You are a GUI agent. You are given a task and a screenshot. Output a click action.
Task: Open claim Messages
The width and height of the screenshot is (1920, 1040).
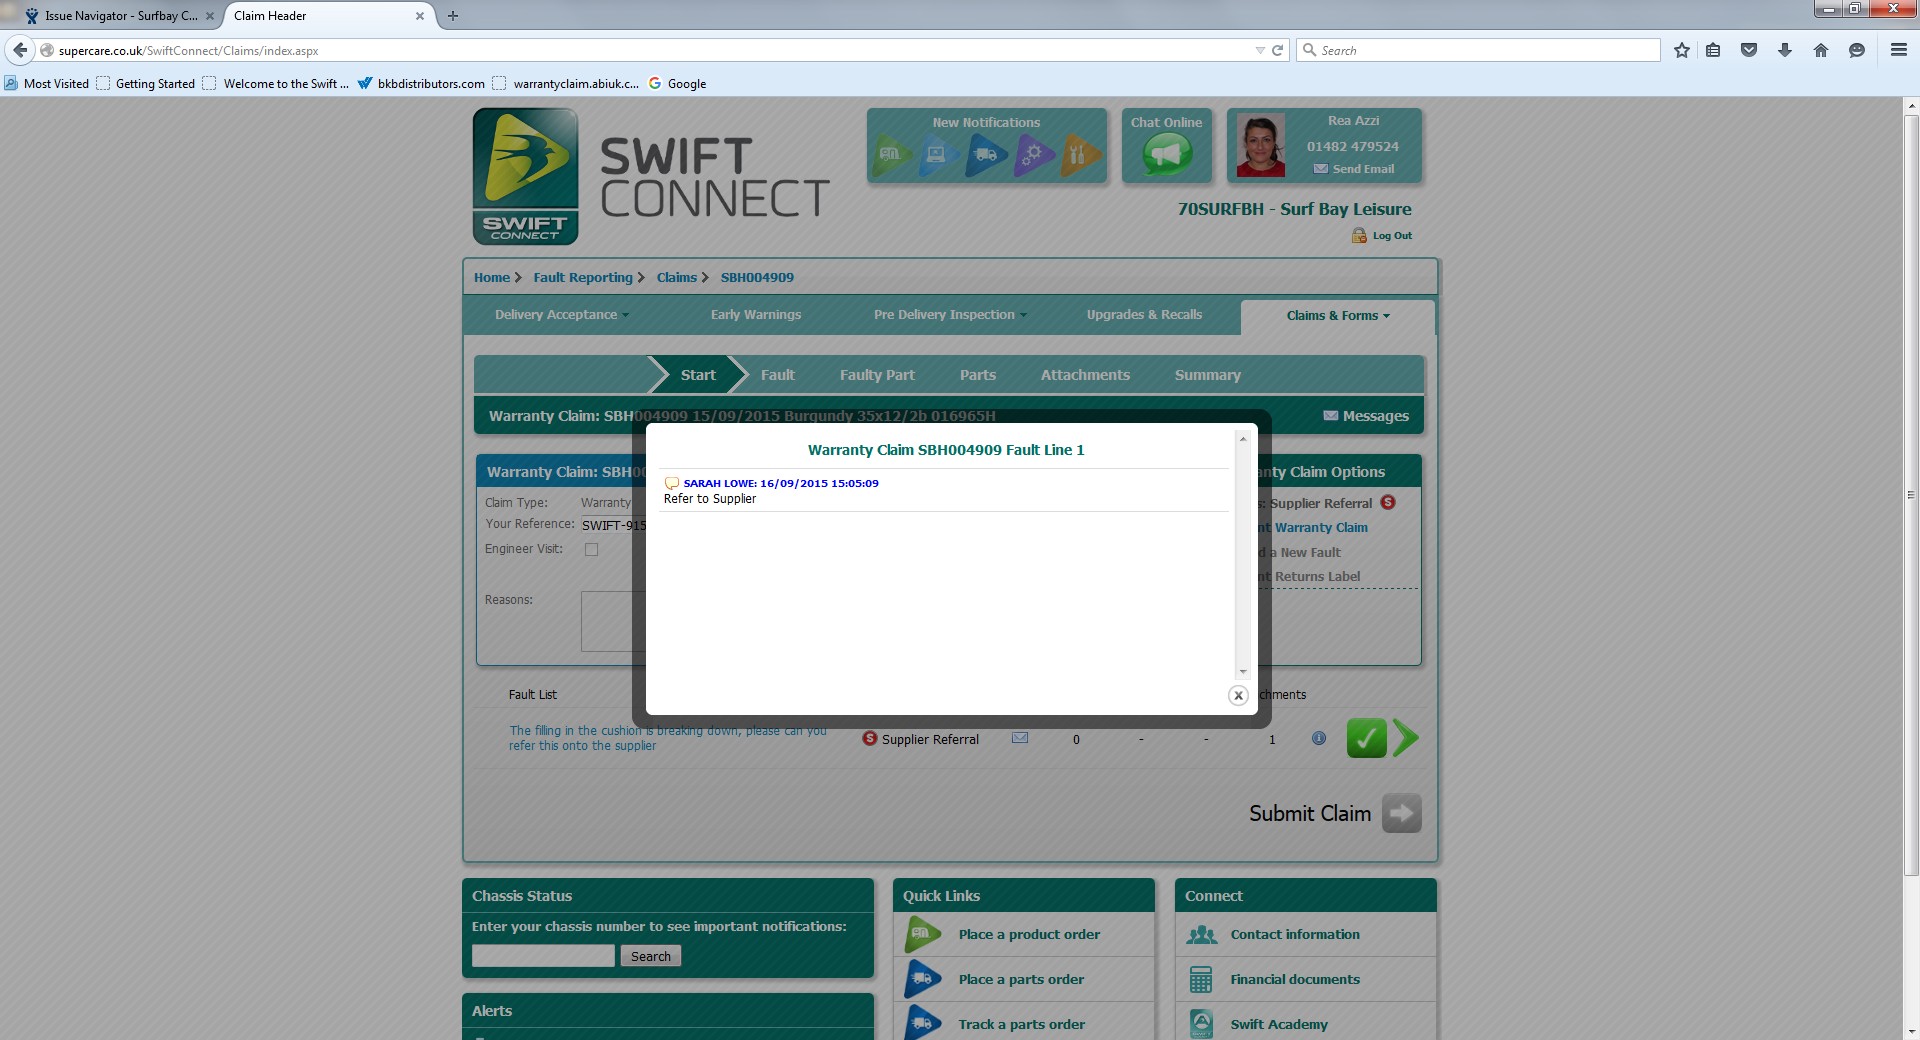tap(1366, 416)
